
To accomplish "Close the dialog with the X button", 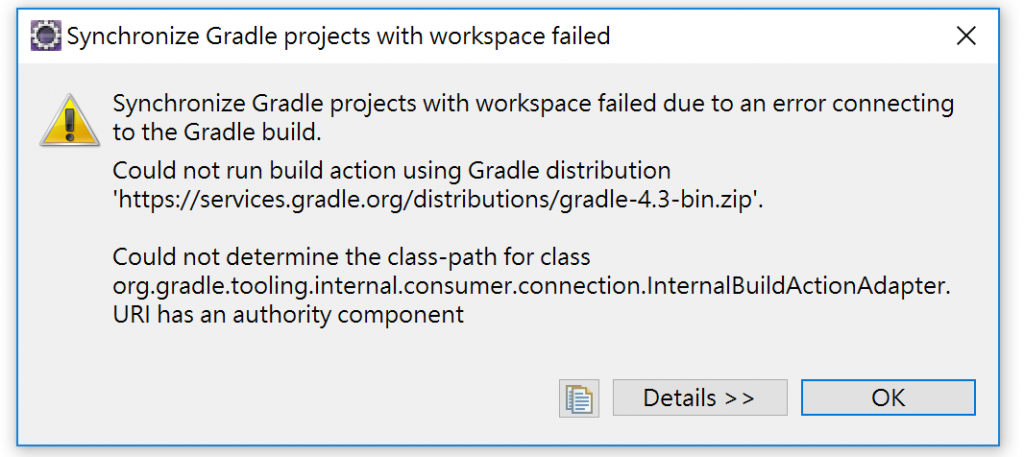I will tap(966, 37).
